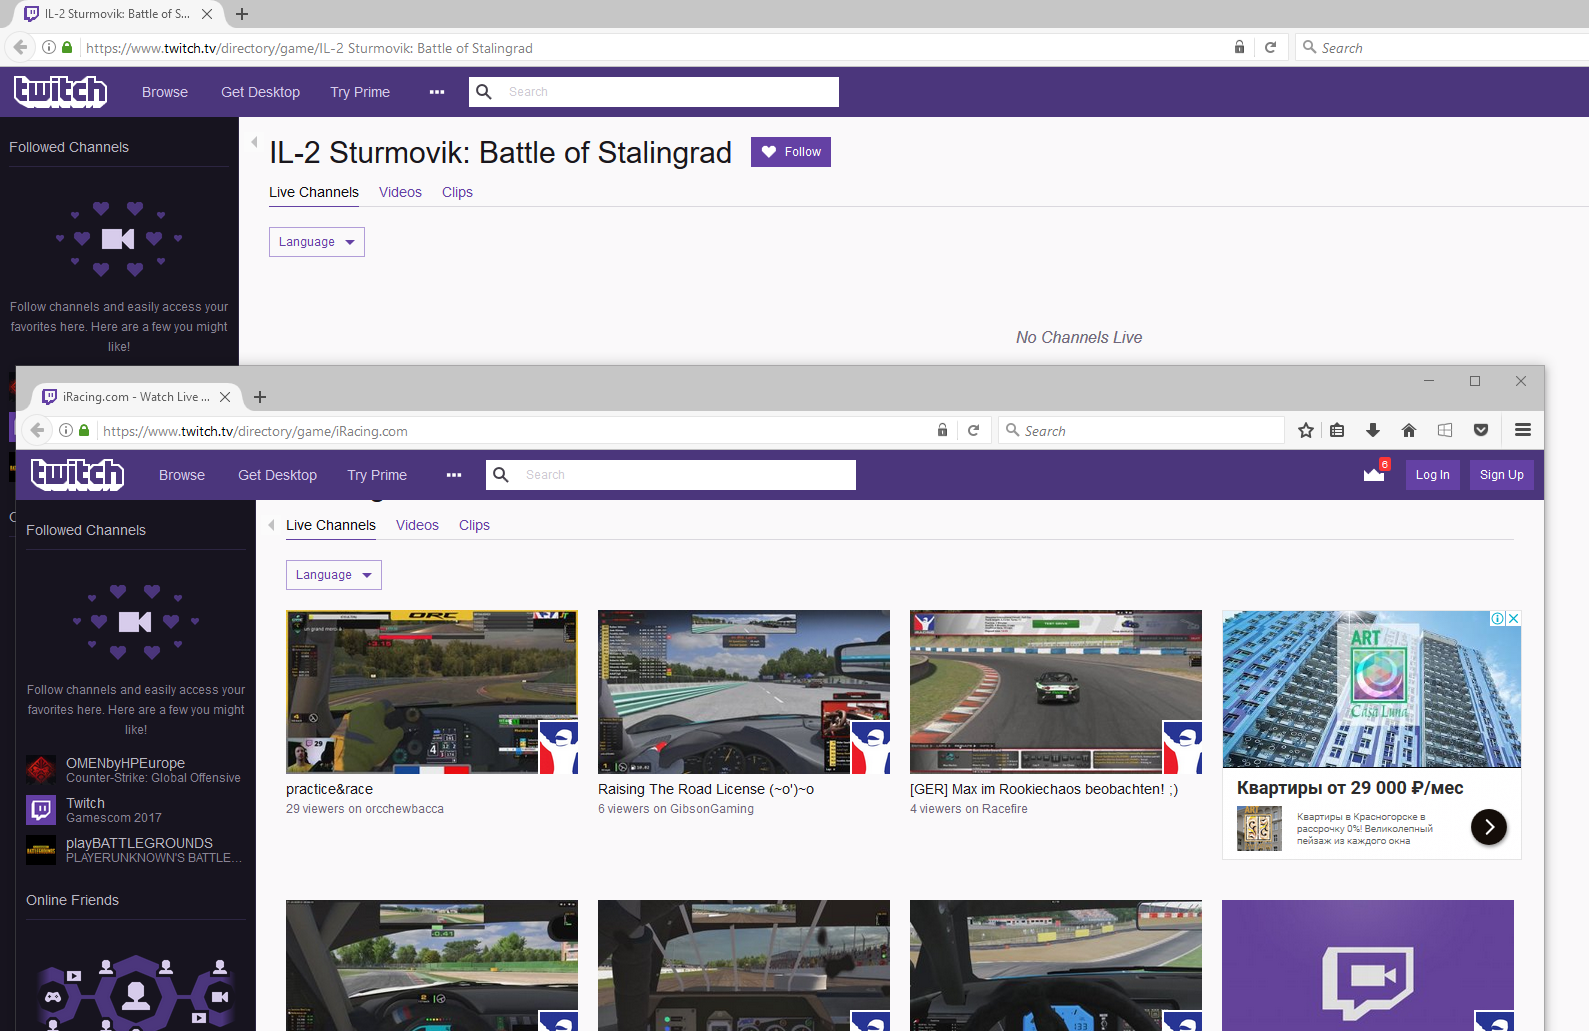Go back in the IL-2 Sturmovik browser window
The height and width of the screenshot is (1031, 1589).
pos(20,47)
